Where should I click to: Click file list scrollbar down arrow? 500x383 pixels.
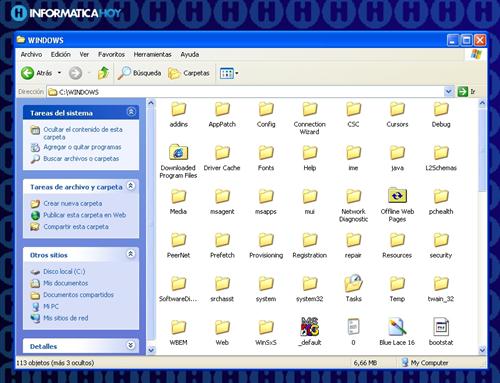tap(482, 350)
